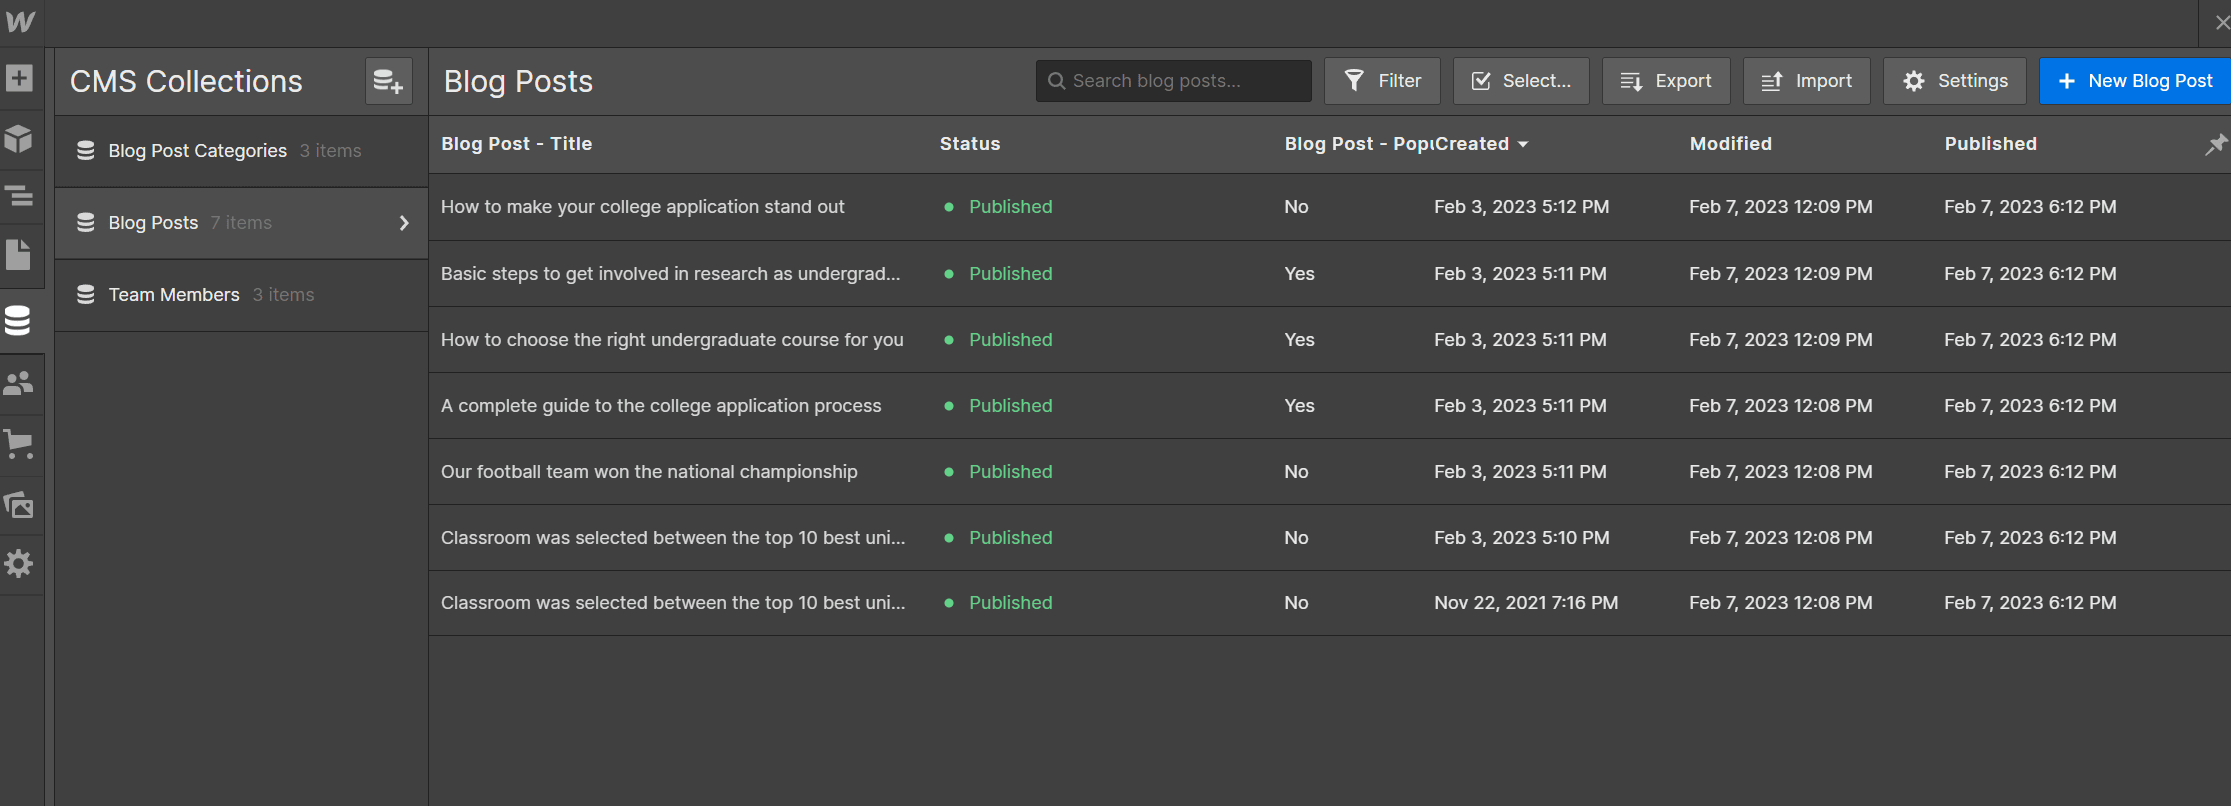This screenshot has height=806, width=2231.
Task: Click Blog Post - Popular column header
Action: [1358, 144]
